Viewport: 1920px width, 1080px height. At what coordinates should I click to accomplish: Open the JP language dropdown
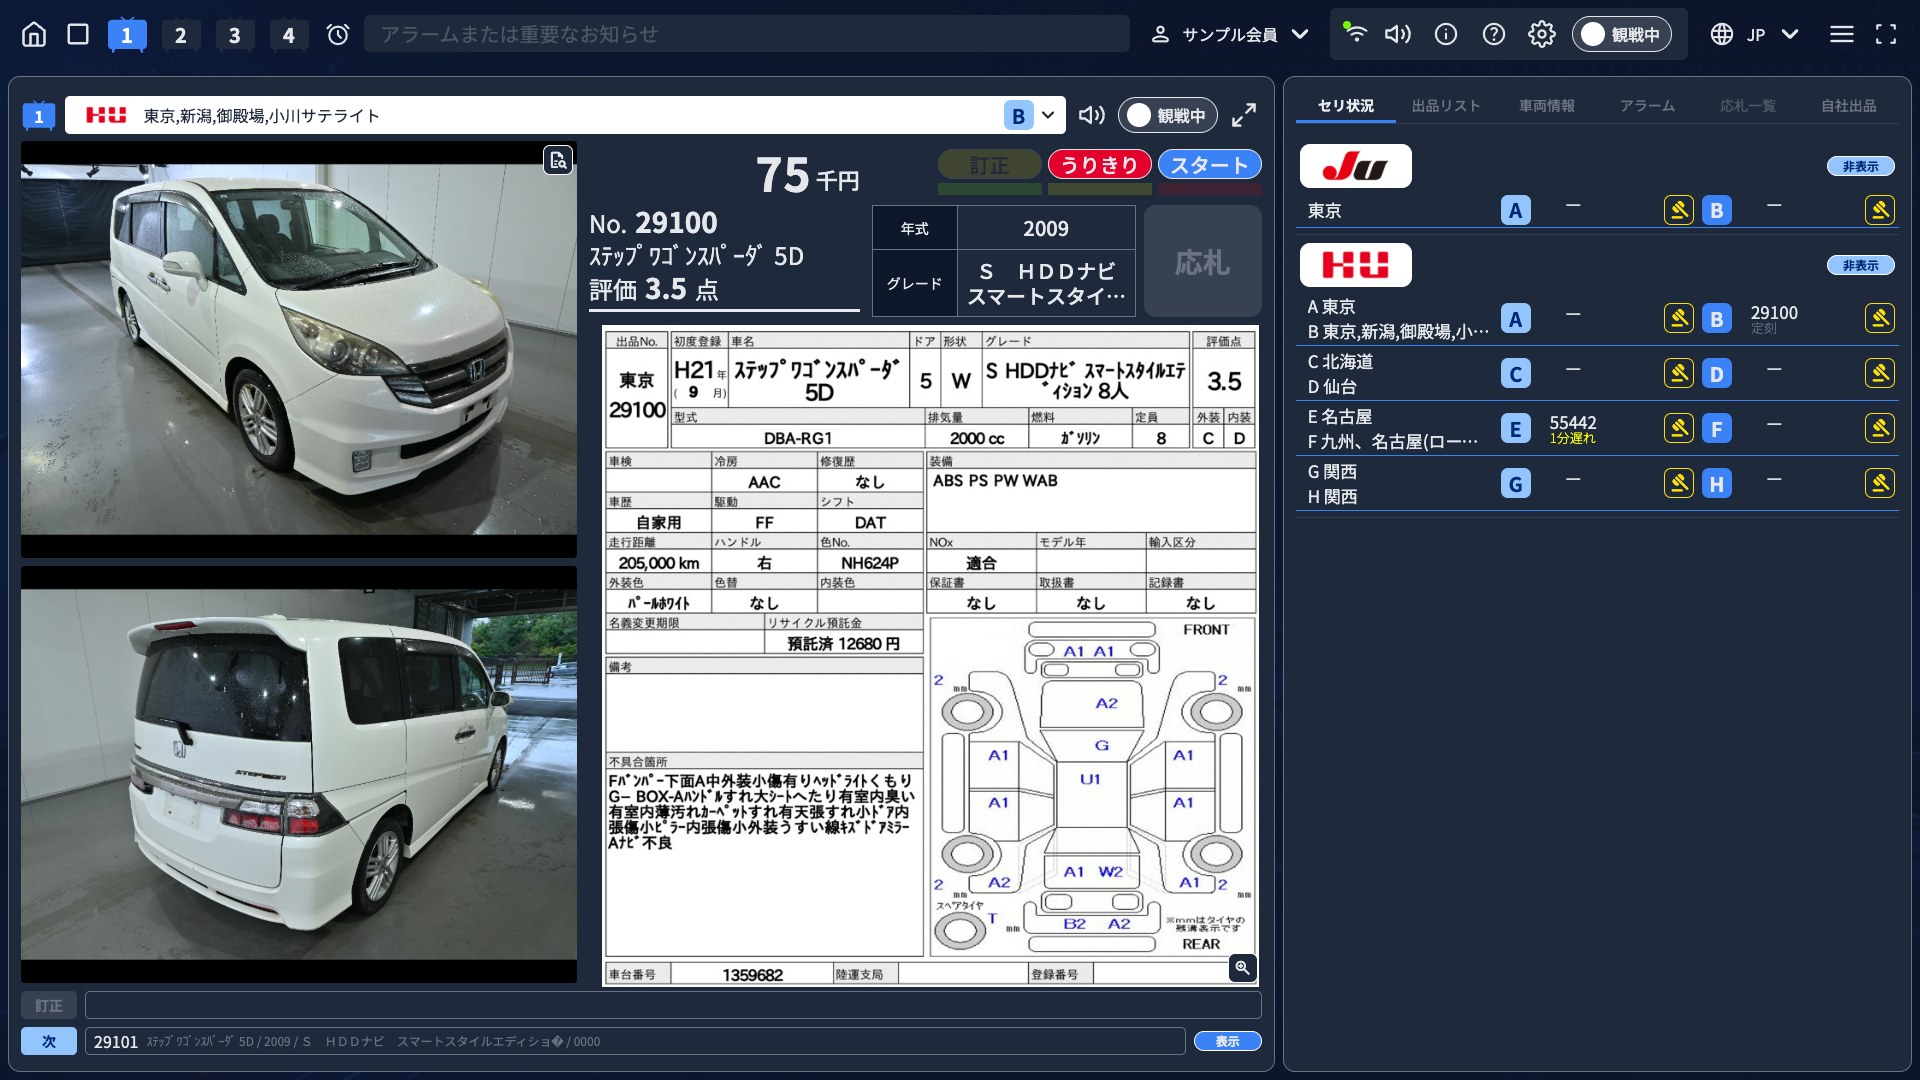1755,35
